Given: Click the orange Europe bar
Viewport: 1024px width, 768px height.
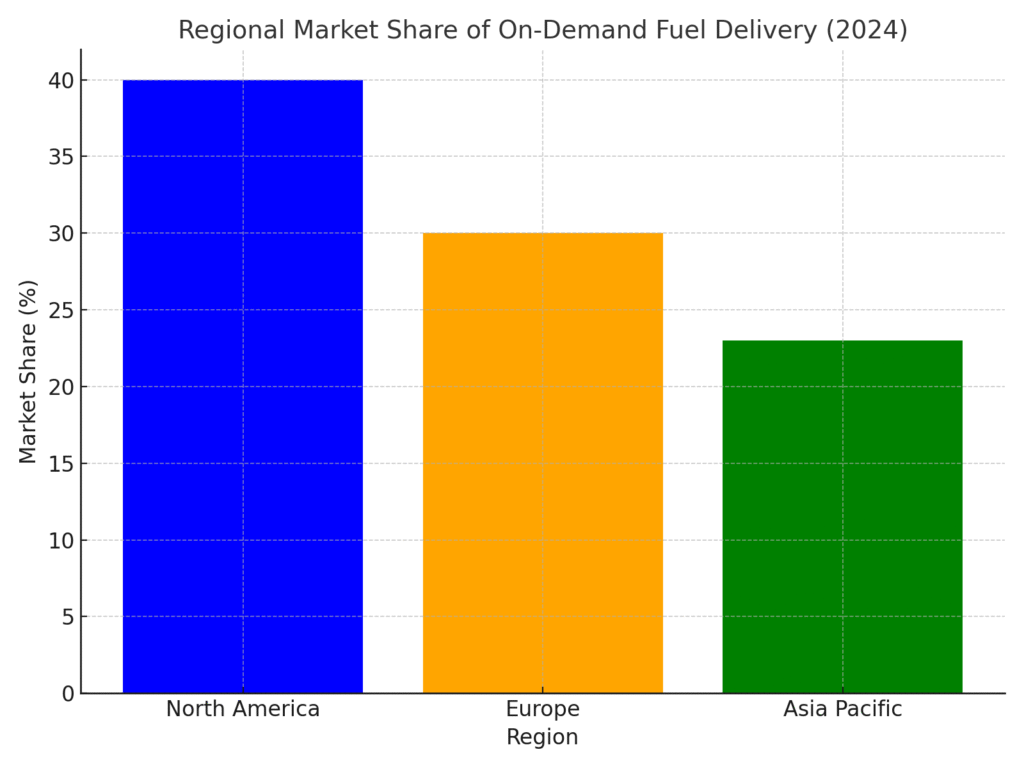Looking at the screenshot, I should pyautogui.click(x=543, y=463).
